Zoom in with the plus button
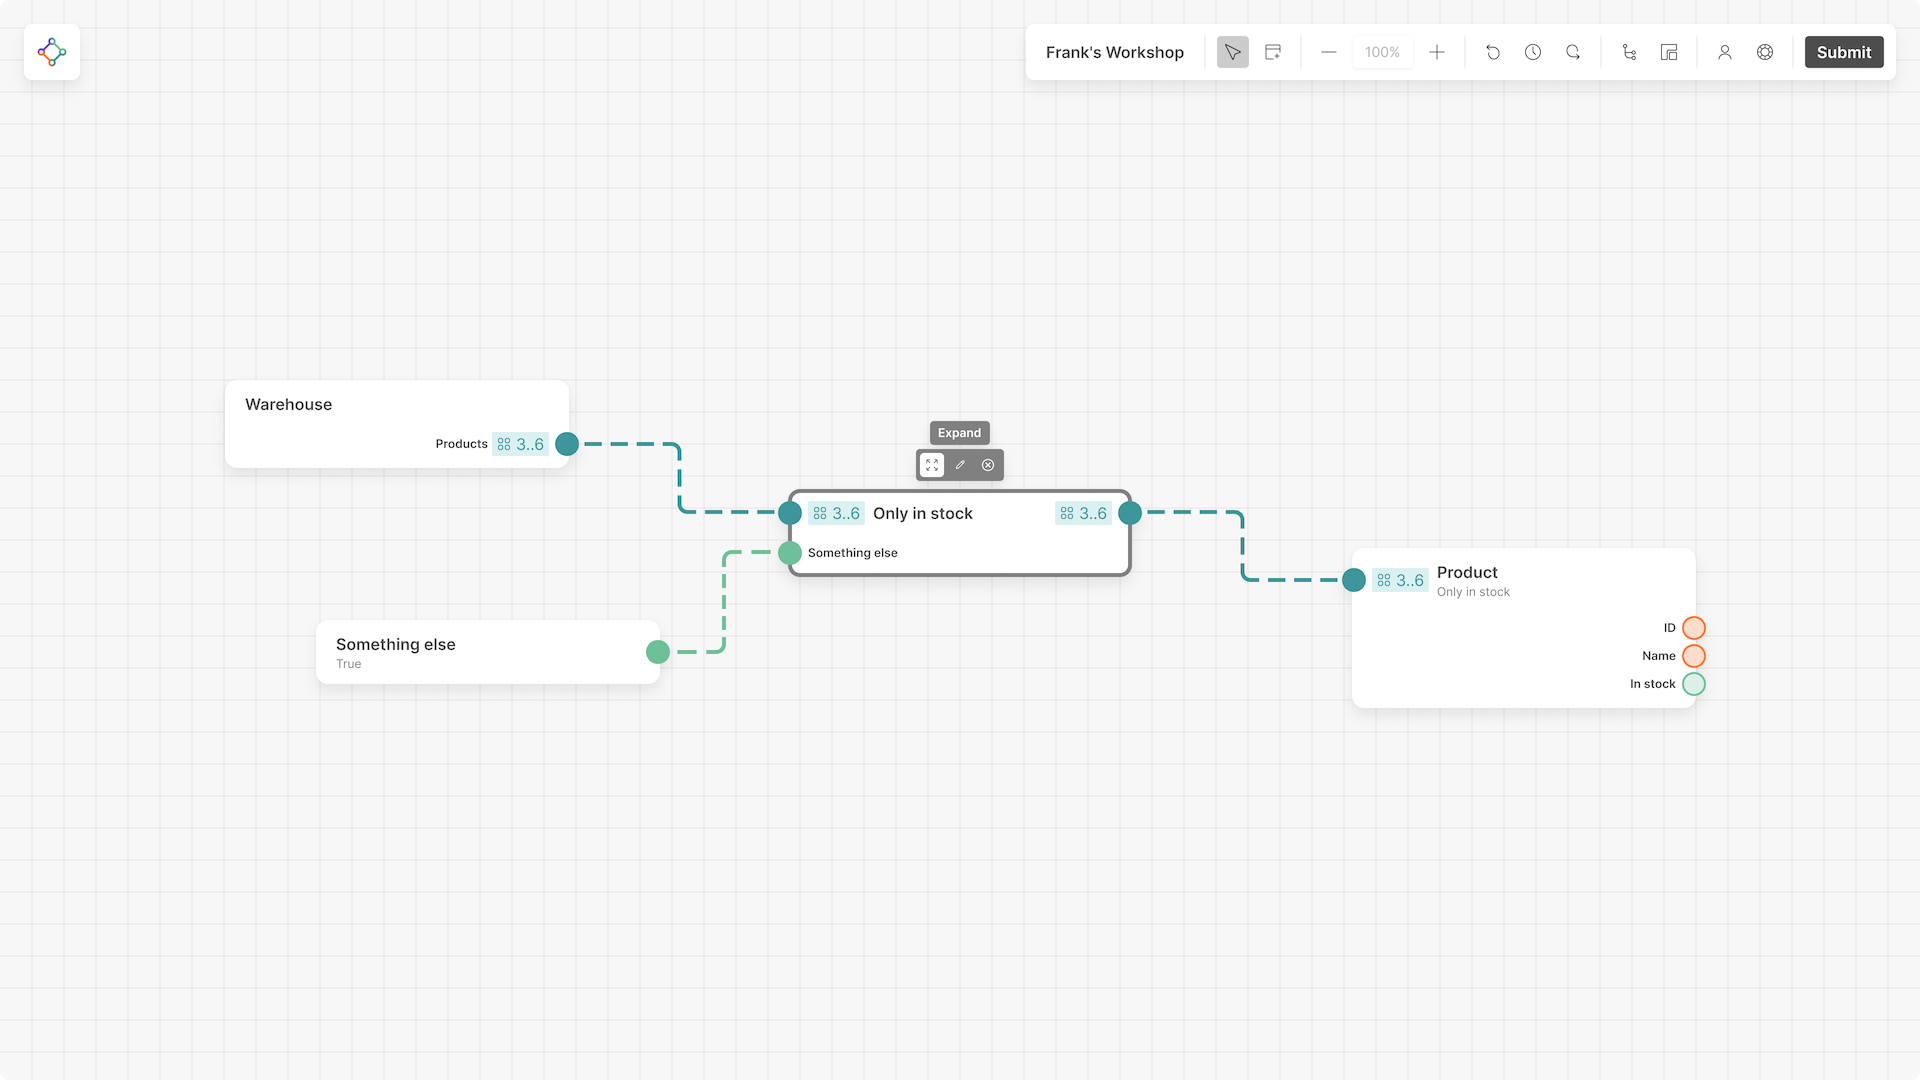This screenshot has width=1920, height=1080. [1437, 52]
